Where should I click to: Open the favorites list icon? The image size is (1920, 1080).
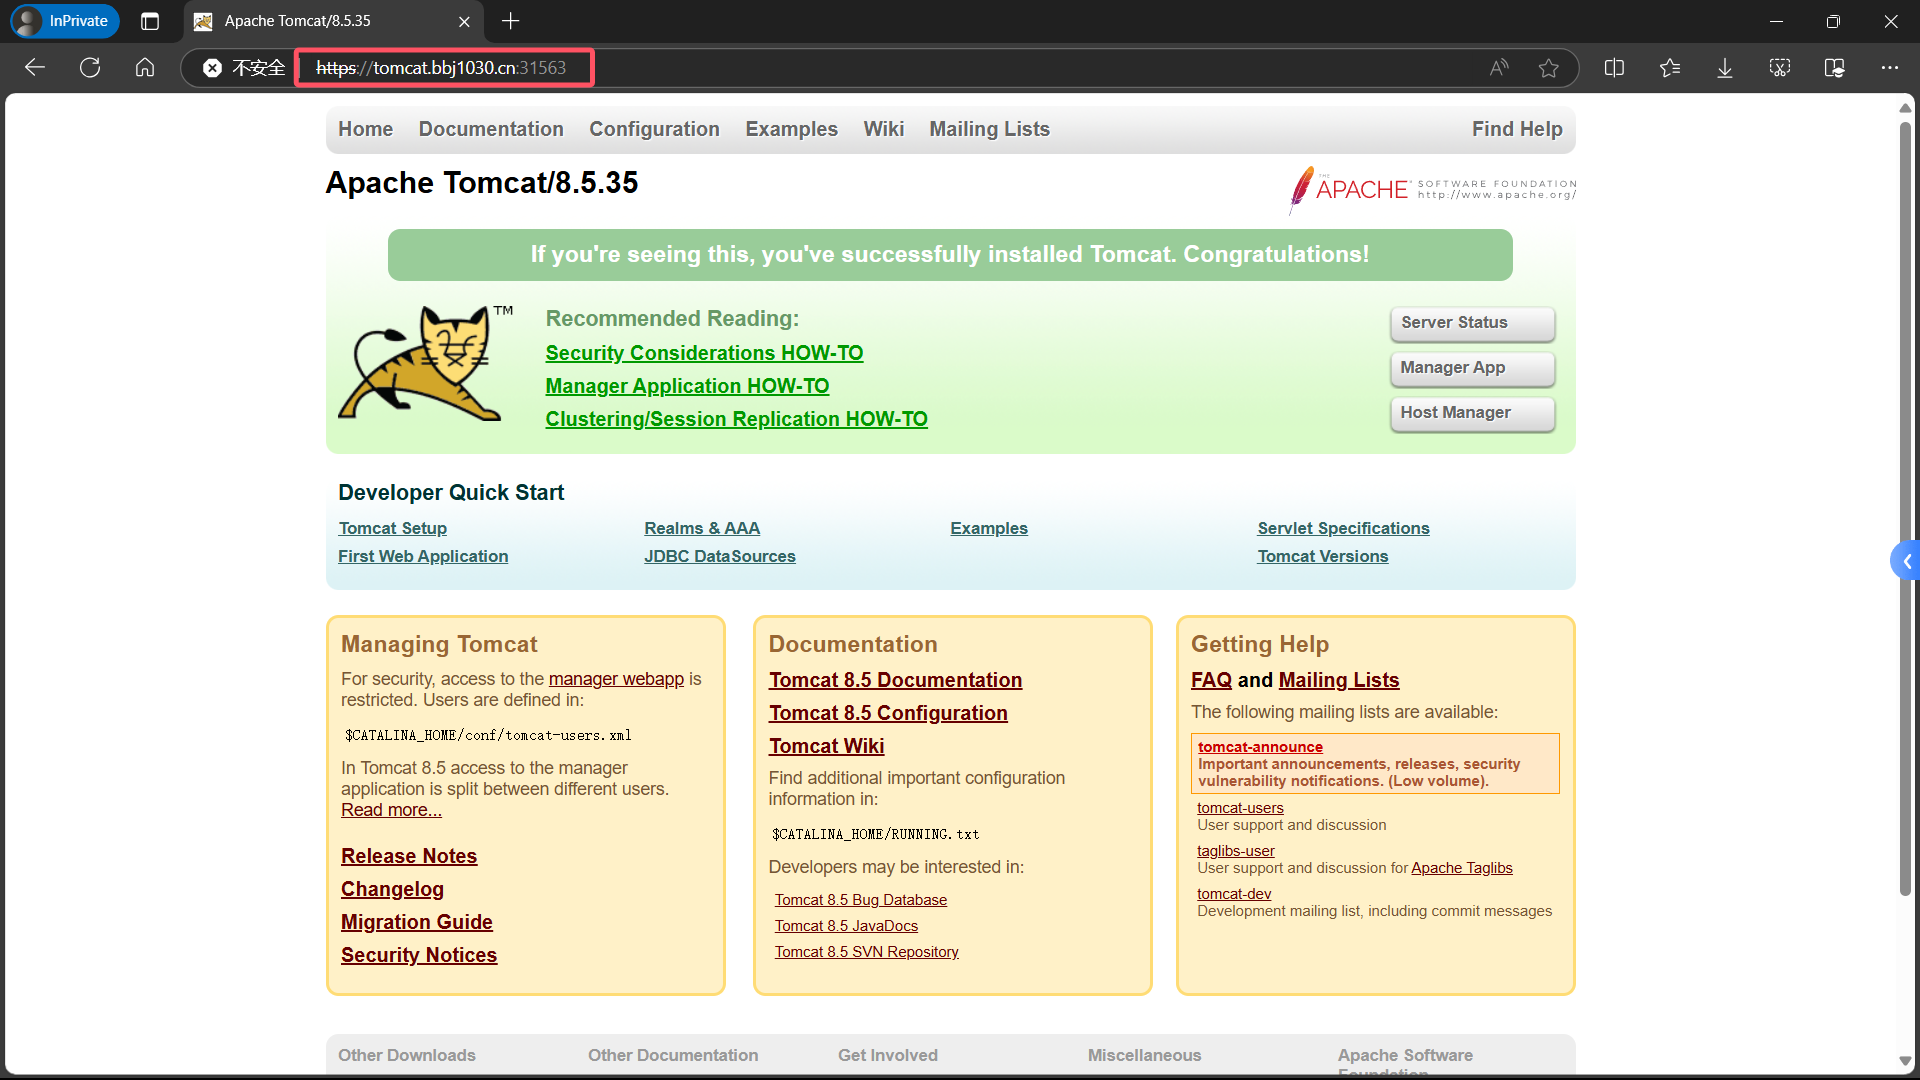tap(1670, 68)
